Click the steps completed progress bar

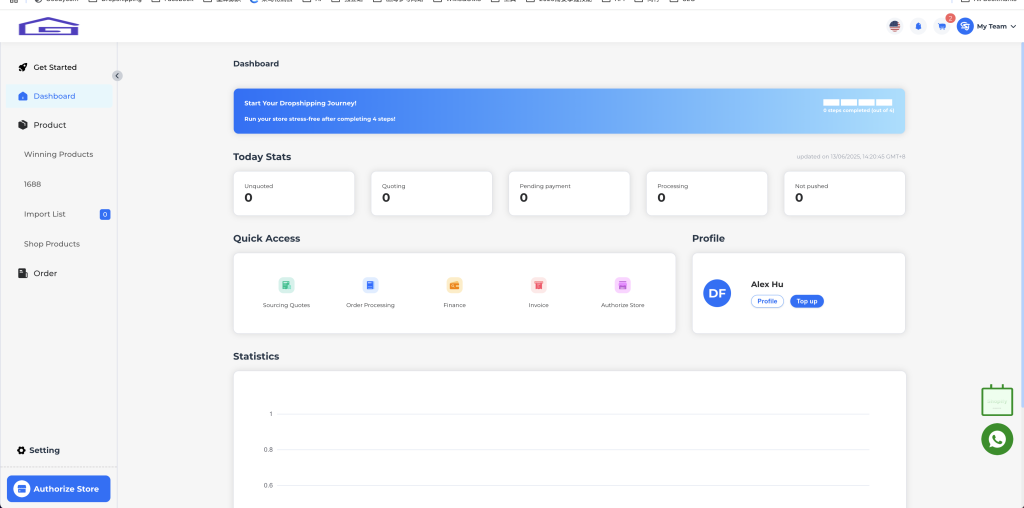(x=858, y=103)
